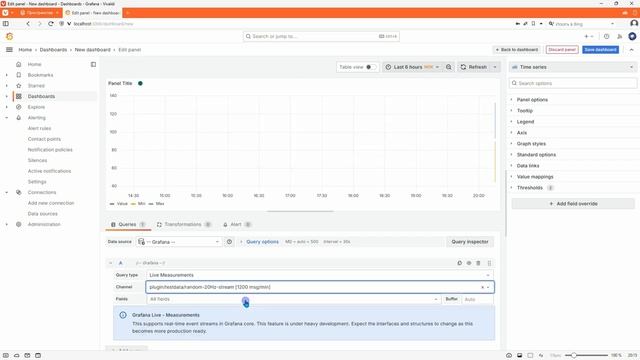Viewport: 640px width, 360px height.
Task: Open Starred in the sidebar
Action: tap(36, 86)
